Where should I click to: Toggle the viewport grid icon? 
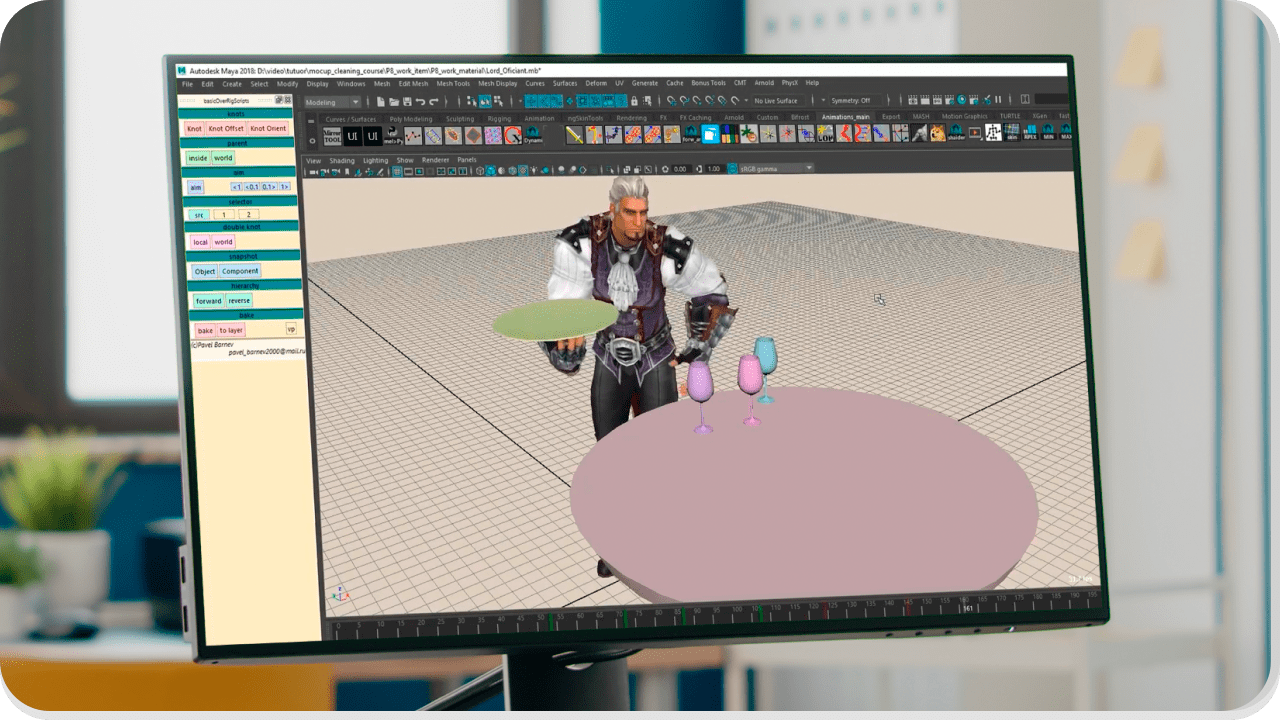tap(397, 171)
